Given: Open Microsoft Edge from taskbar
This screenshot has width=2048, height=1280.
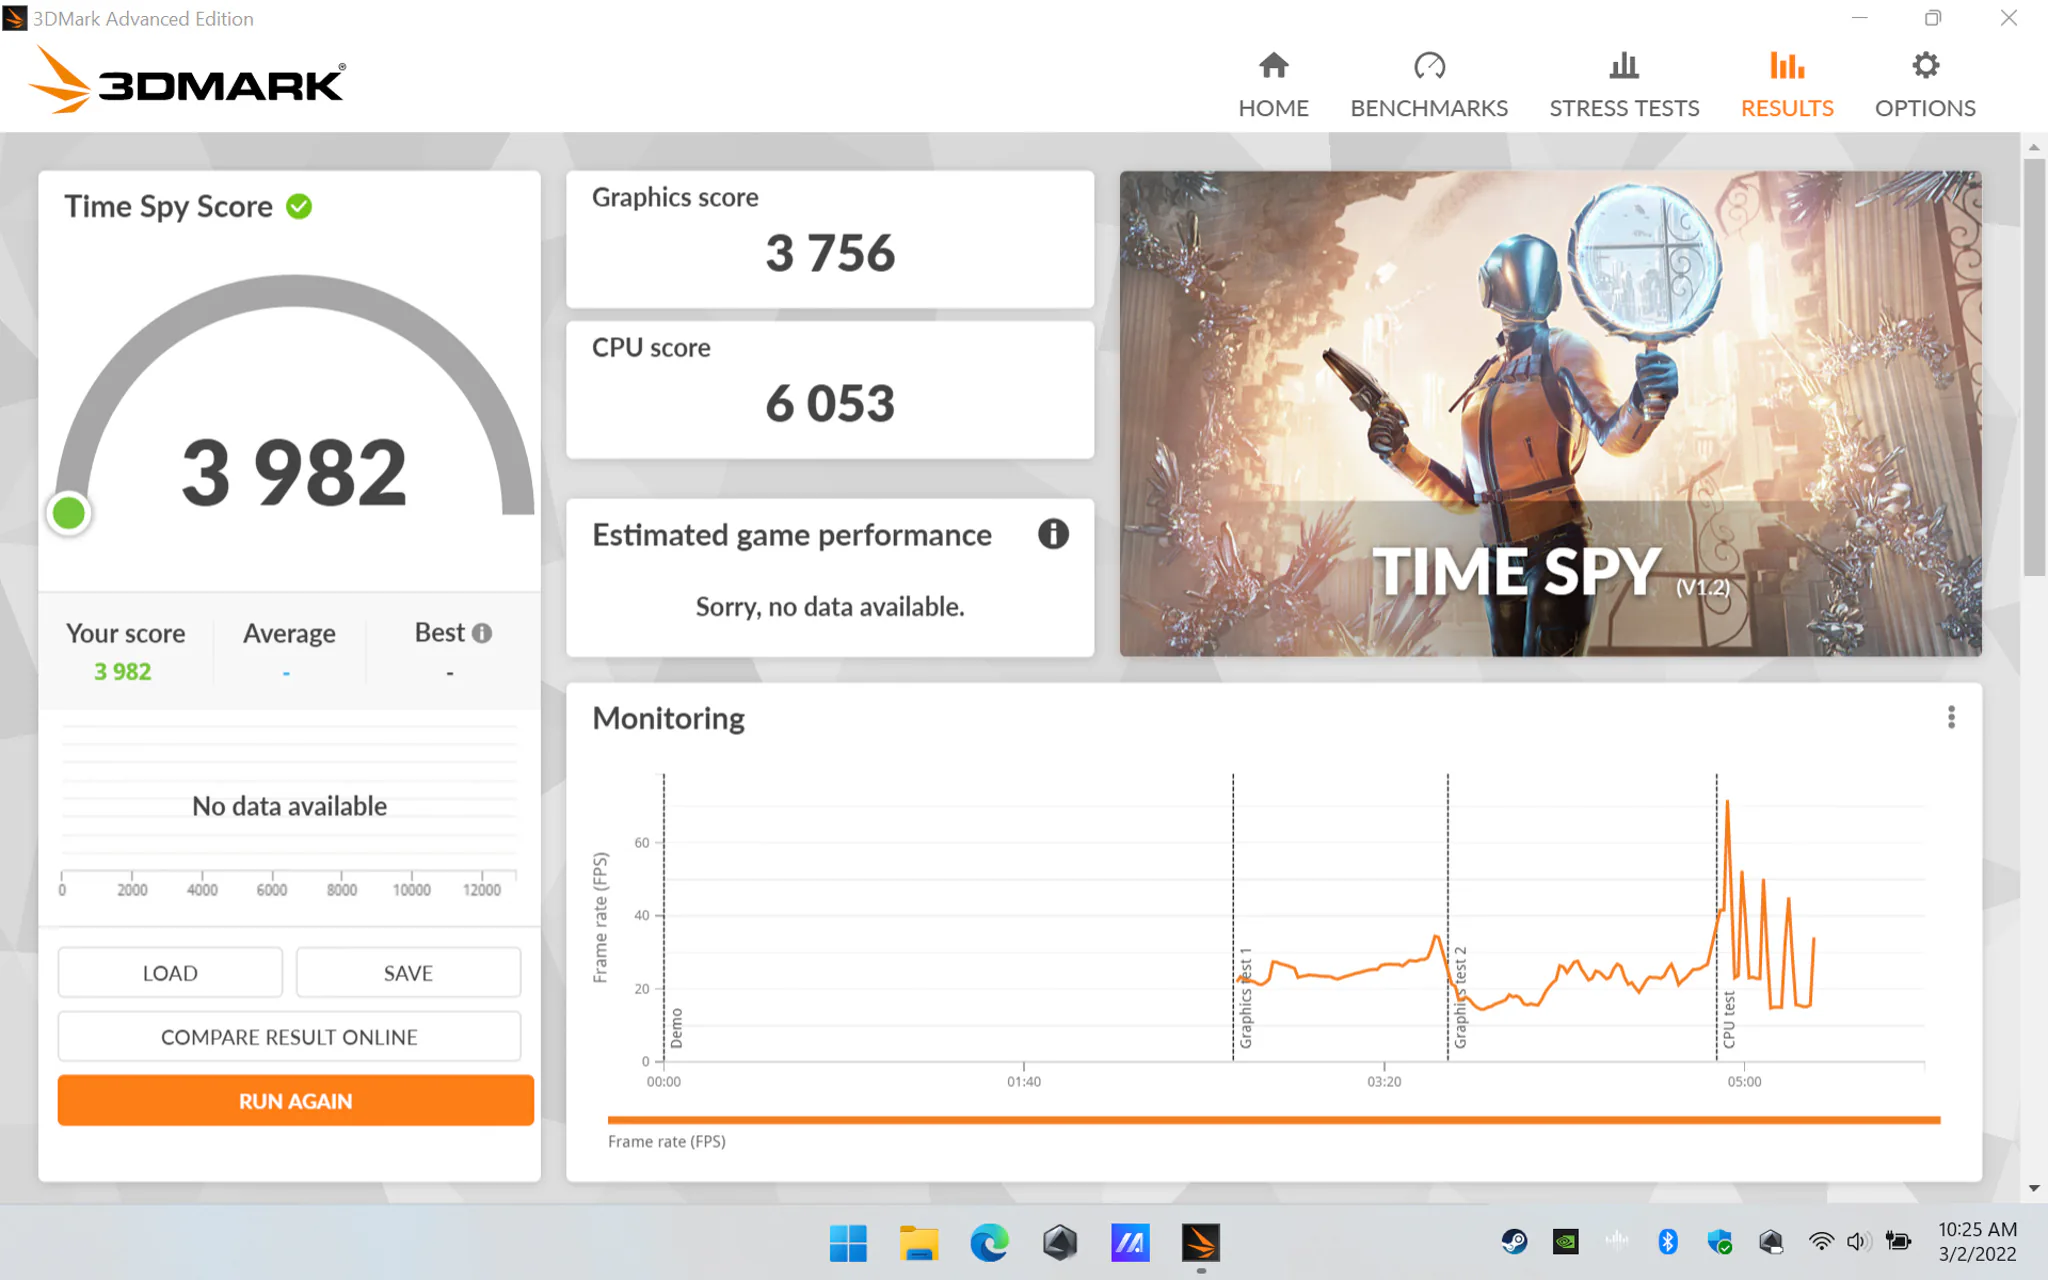Looking at the screenshot, I should coord(989,1243).
